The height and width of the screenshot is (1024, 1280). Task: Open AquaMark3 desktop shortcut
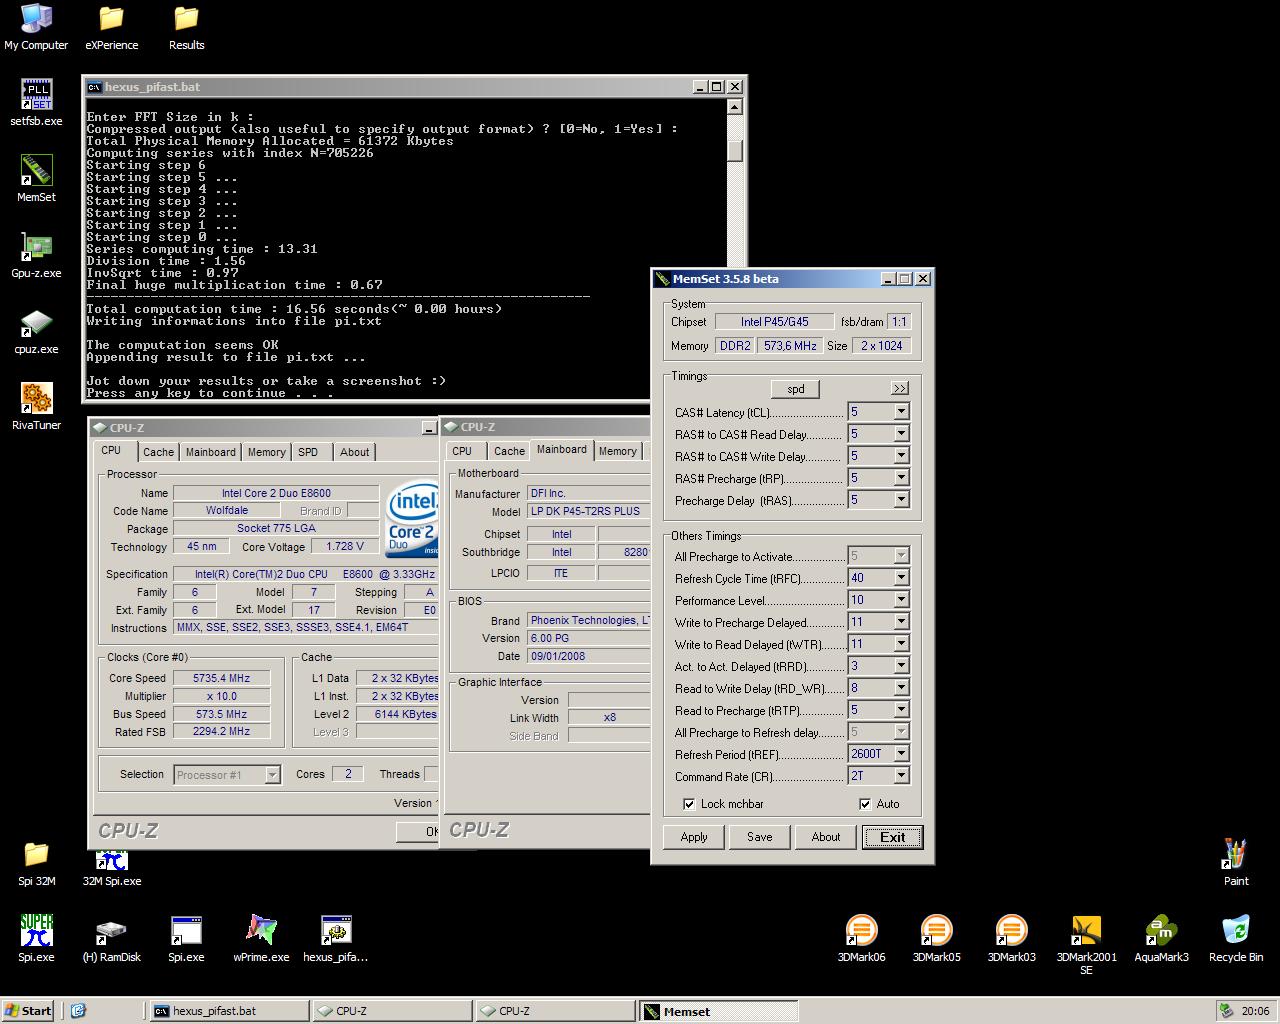point(1161,939)
